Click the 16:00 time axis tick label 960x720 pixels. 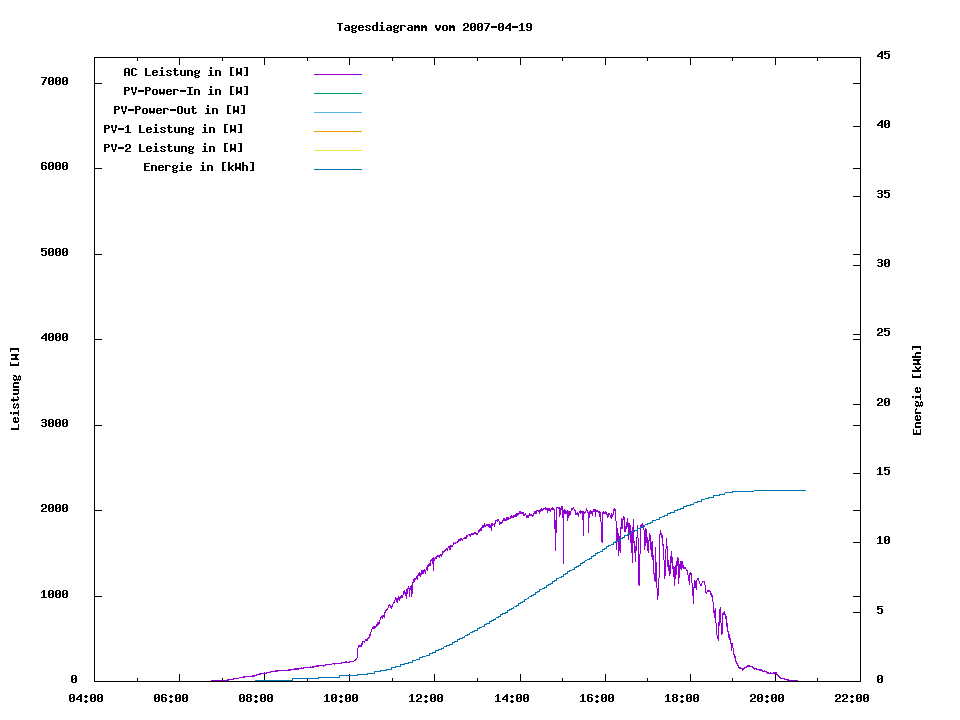[597, 698]
